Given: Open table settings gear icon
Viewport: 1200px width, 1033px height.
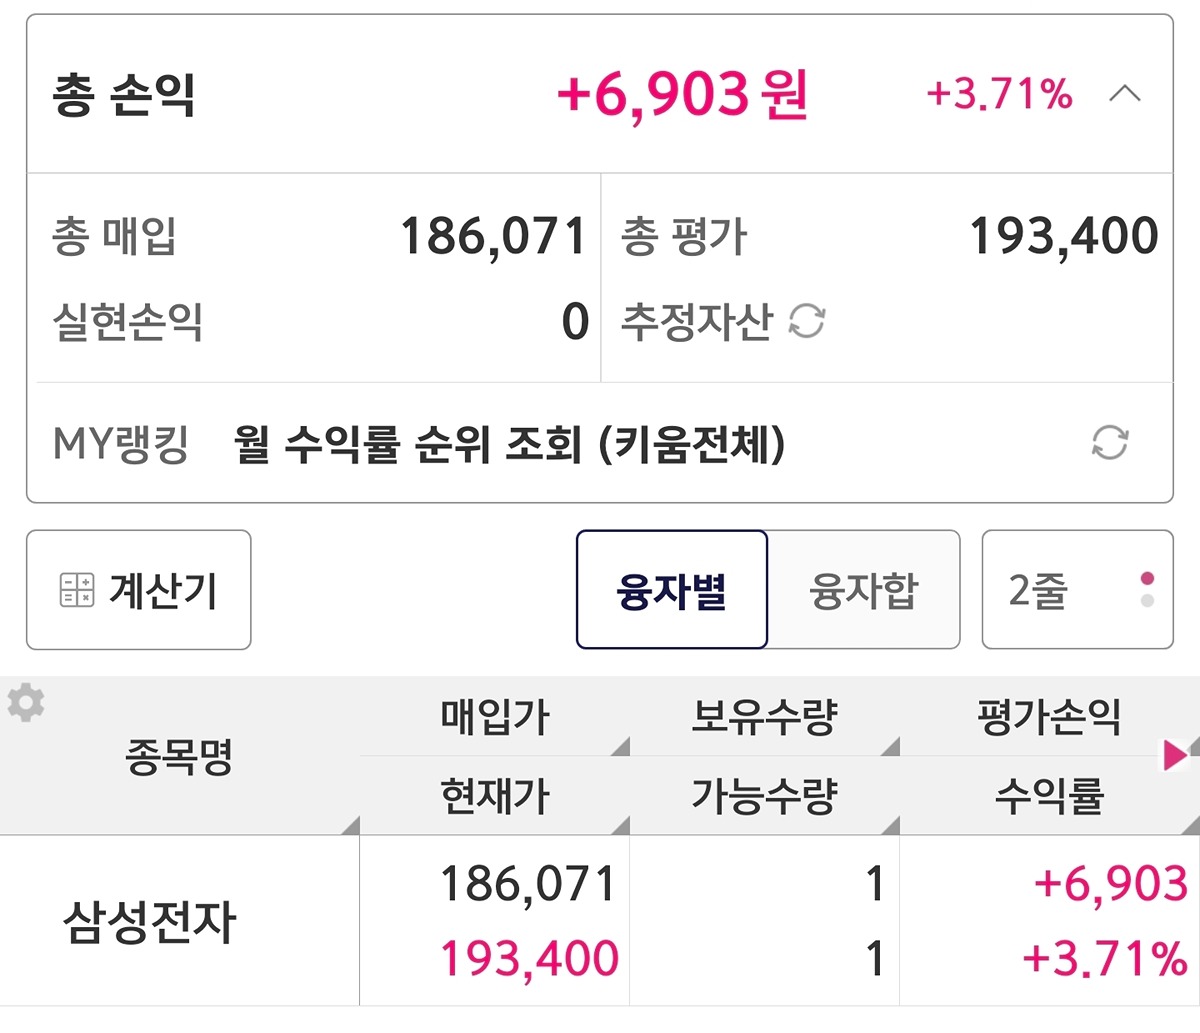Looking at the screenshot, I should click(26, 704).
